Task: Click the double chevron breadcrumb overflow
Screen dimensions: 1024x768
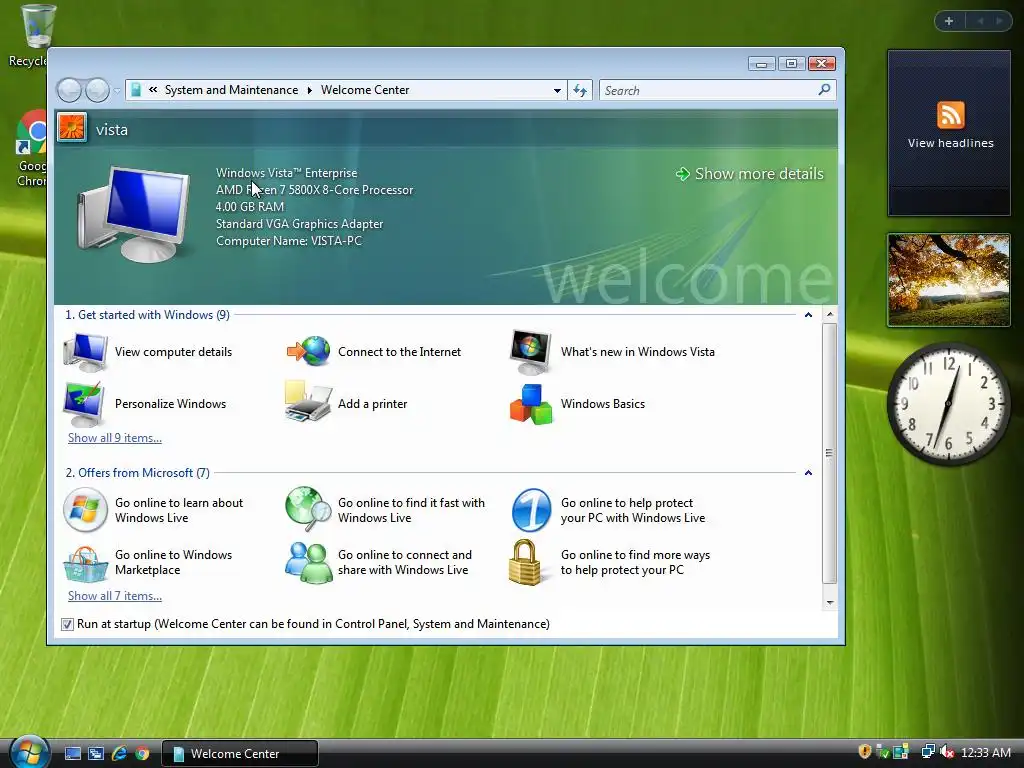Action: (153, 90)
